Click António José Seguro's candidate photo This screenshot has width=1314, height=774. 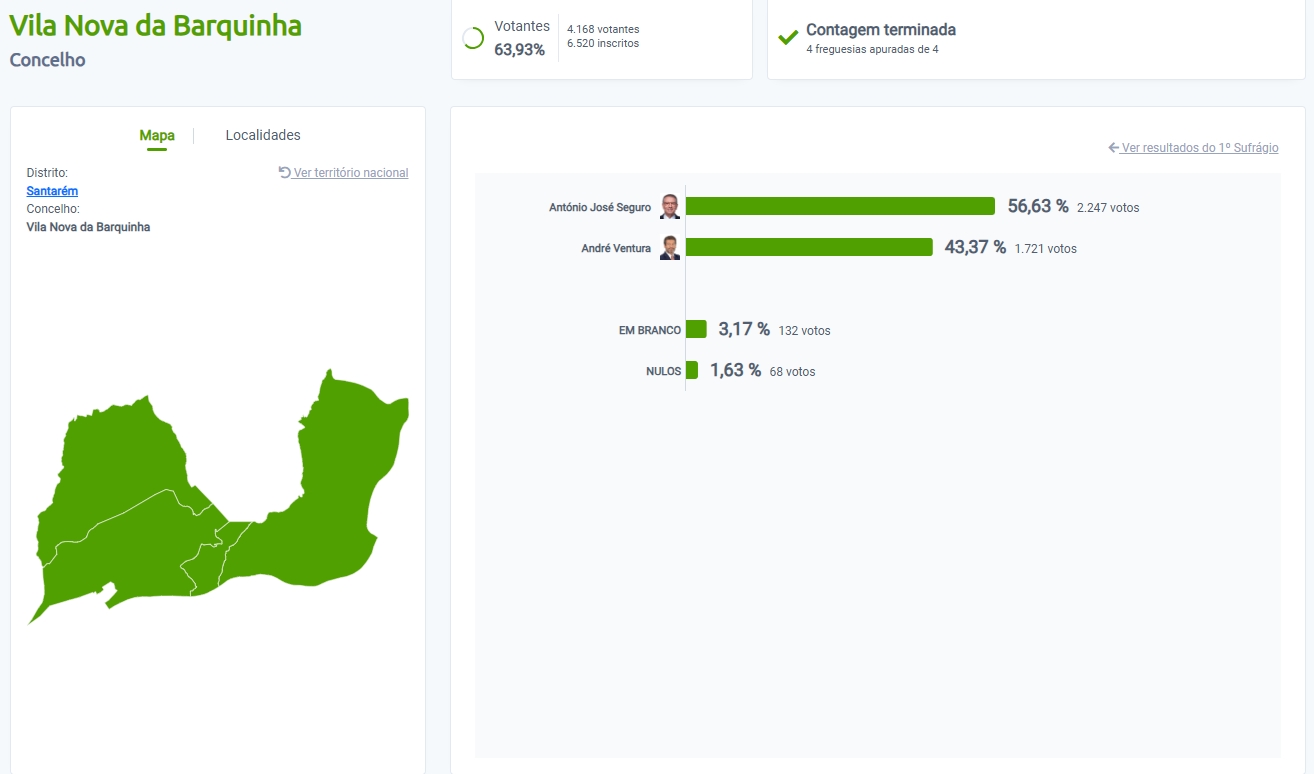pyautogui.click(x=670, y=207)
